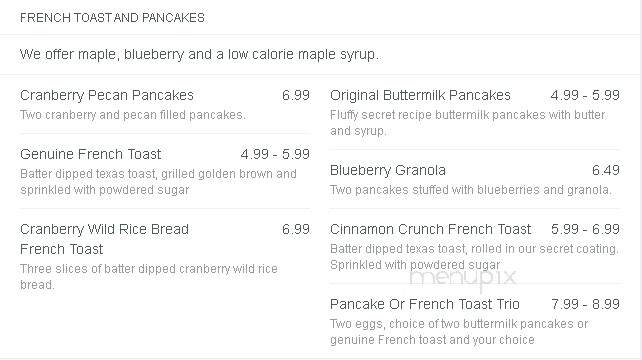Viewport: 642px width, 360px height.
Task: Click the French Toast and Pancakes section header
Action: [x=112, y=18]
